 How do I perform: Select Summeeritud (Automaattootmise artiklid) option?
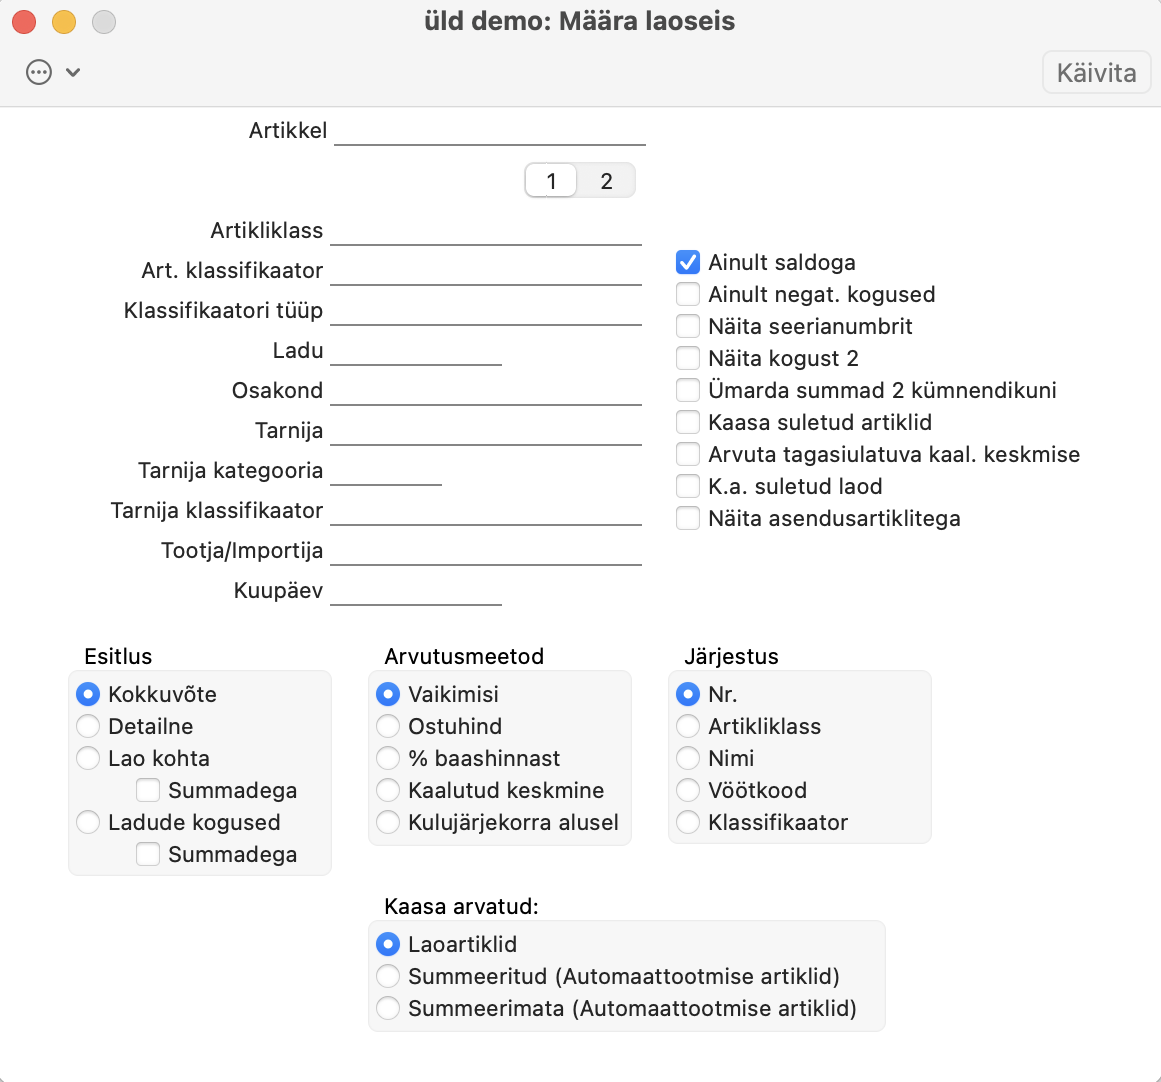tap(388, 976)
